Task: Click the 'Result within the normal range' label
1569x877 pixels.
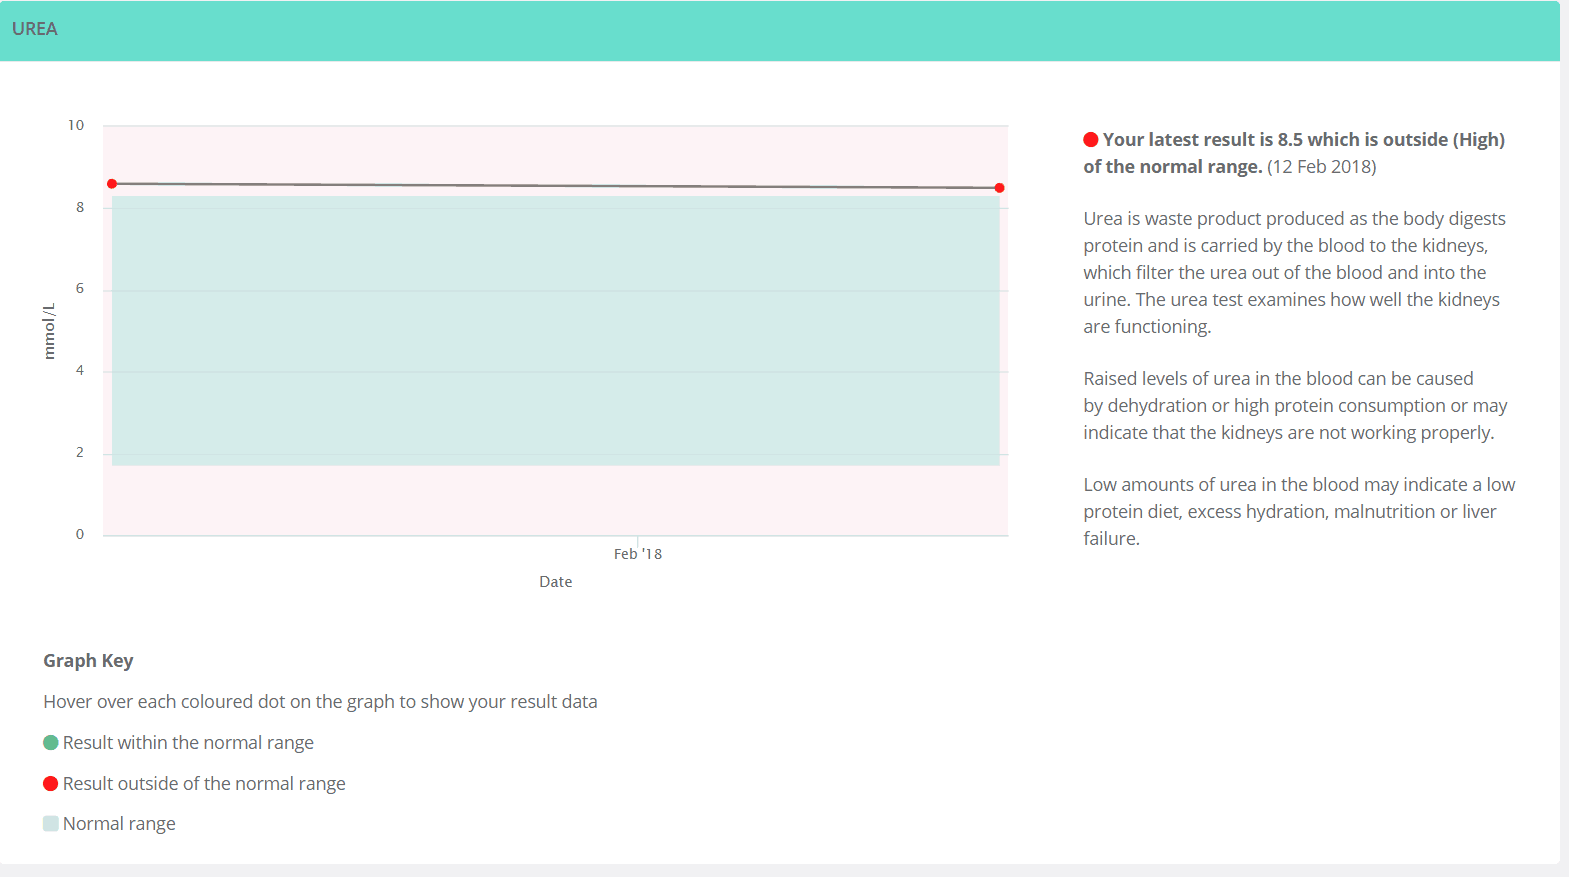Action: [x=188, y=743]
